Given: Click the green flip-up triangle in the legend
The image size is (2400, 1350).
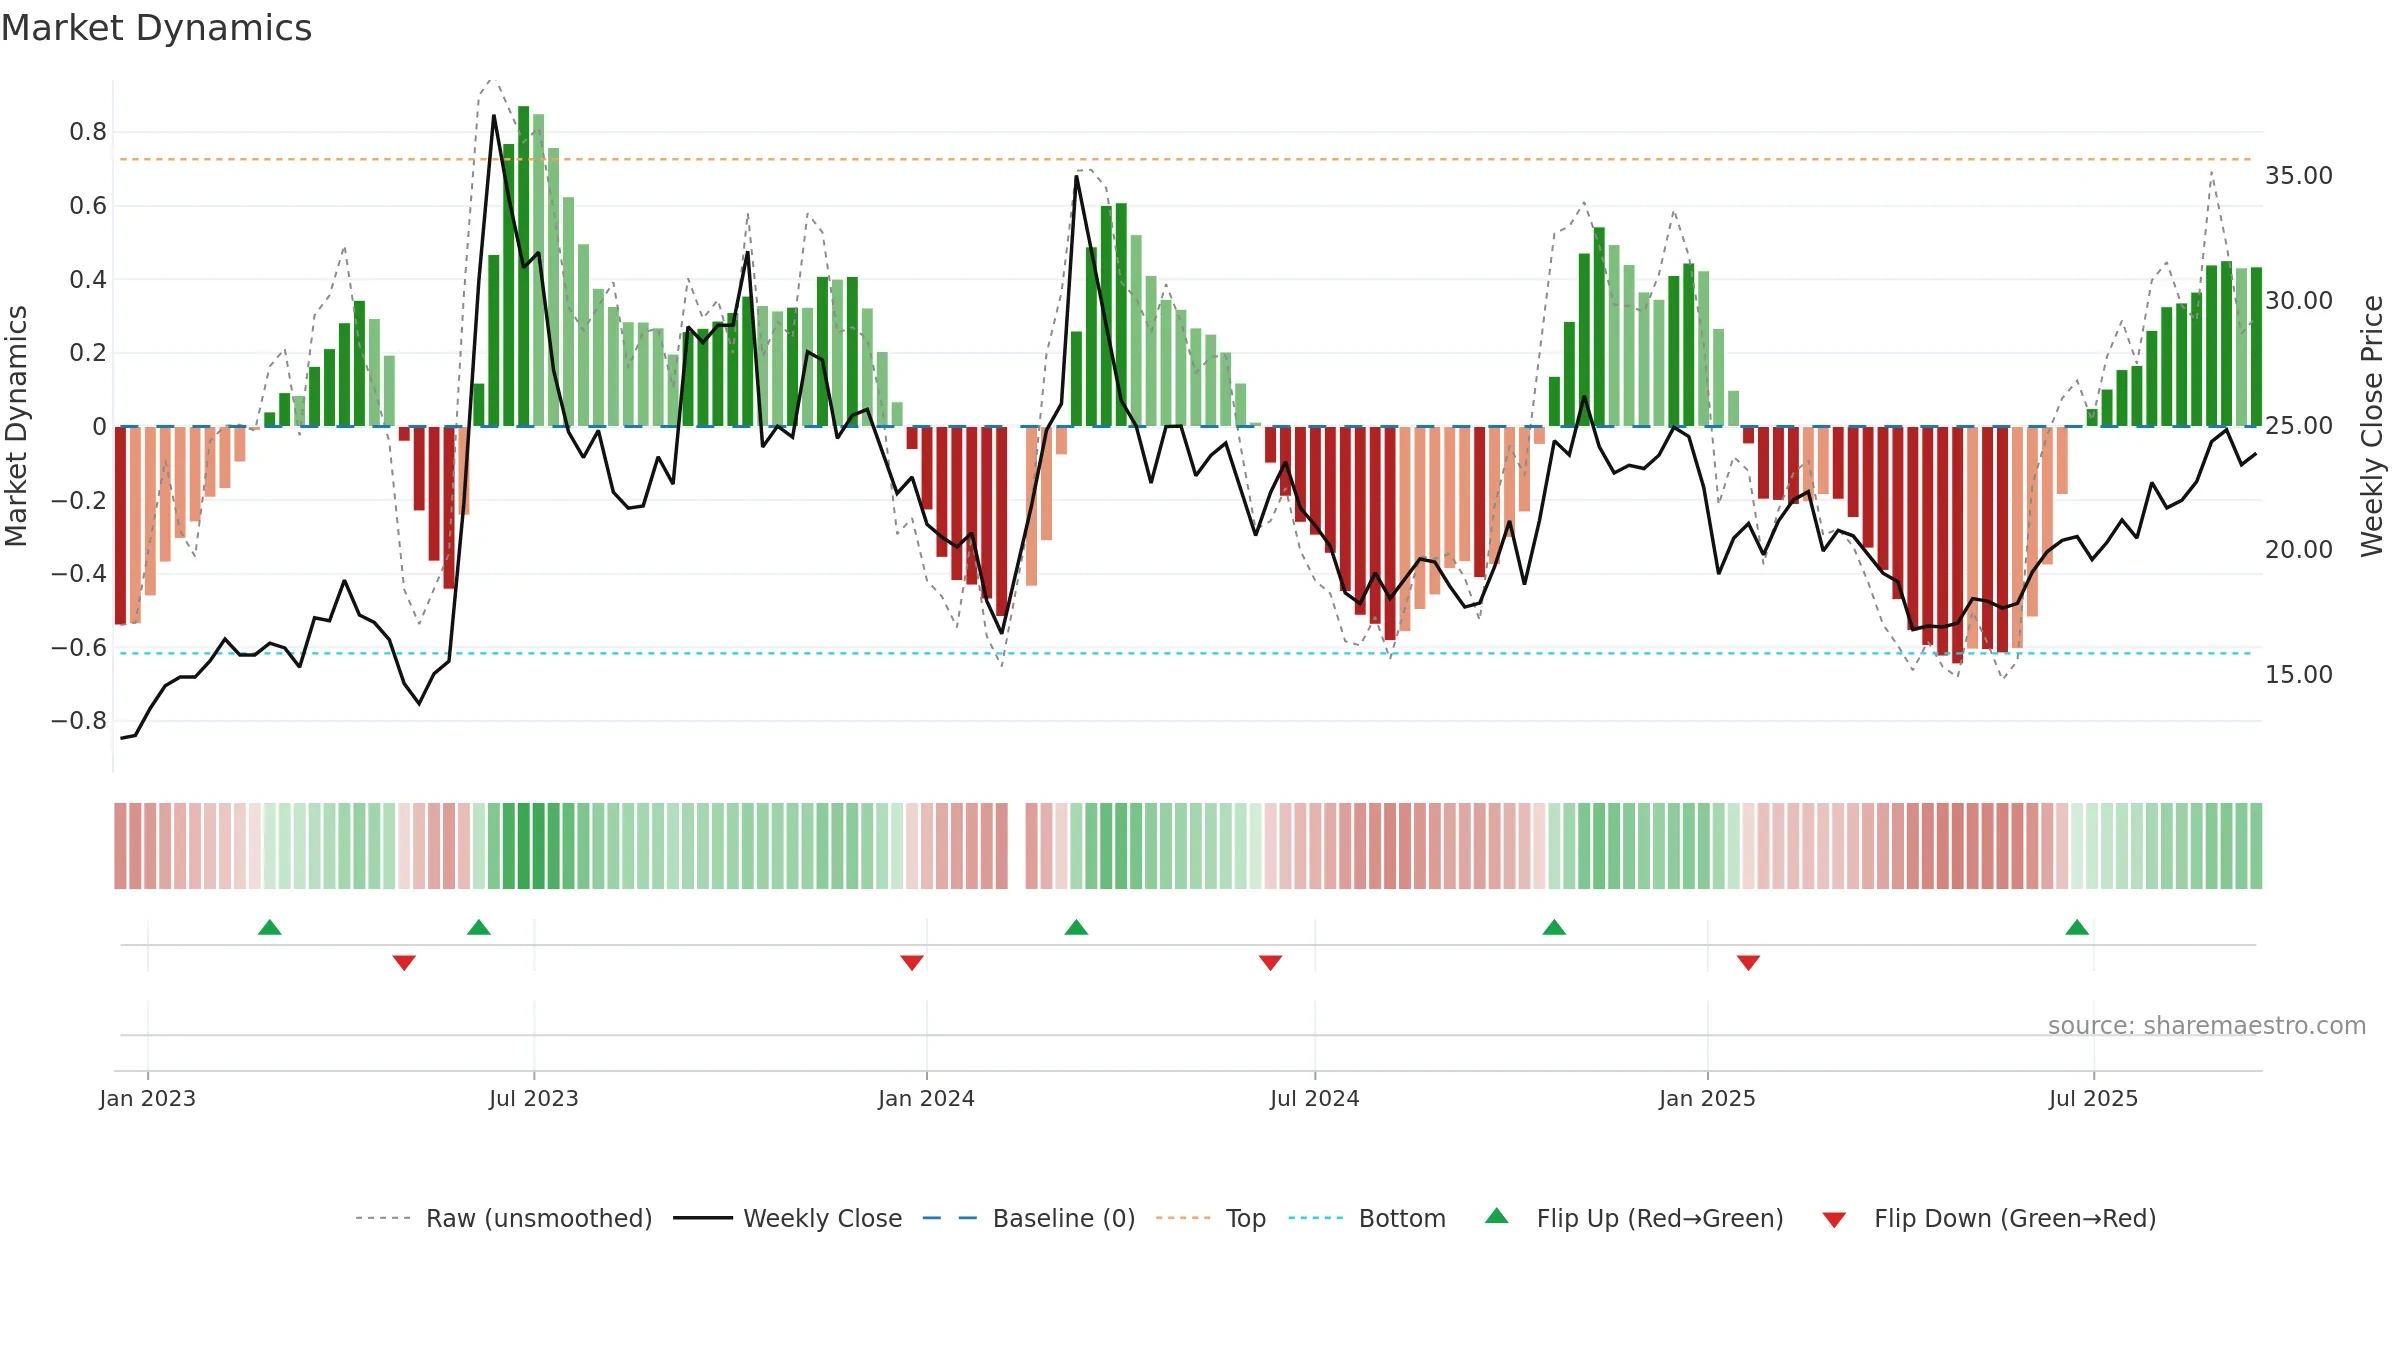Looking at the screenshot, I should [1497, 1216].
